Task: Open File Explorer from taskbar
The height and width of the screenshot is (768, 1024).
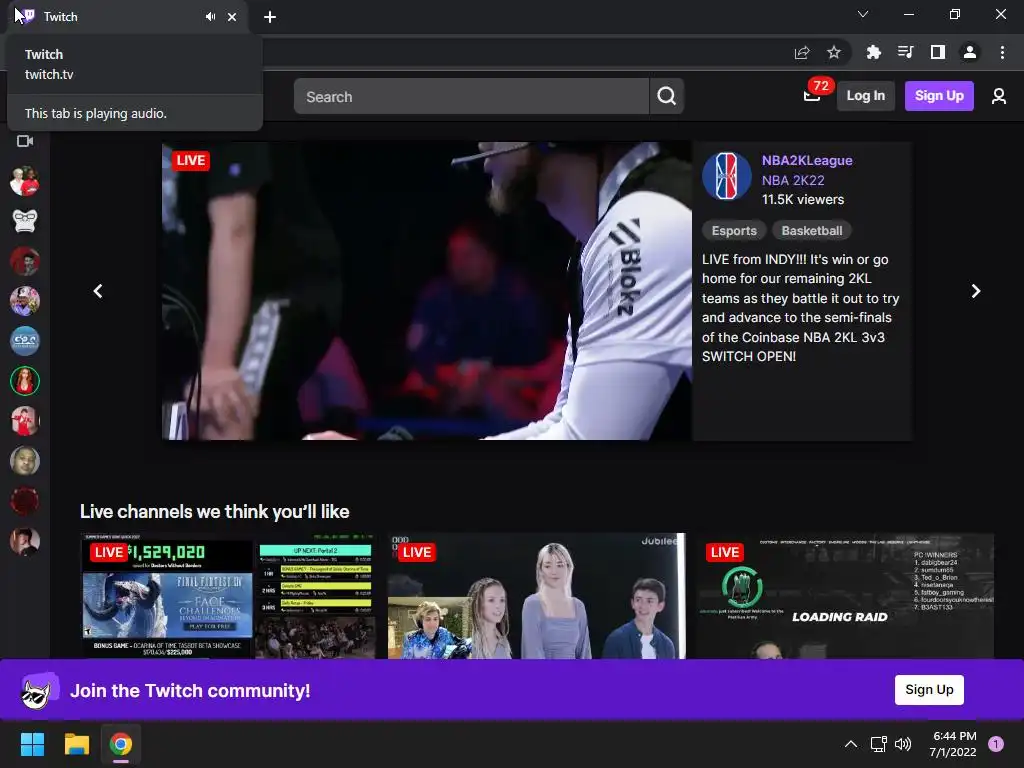Action: click(x=76, y=744)
